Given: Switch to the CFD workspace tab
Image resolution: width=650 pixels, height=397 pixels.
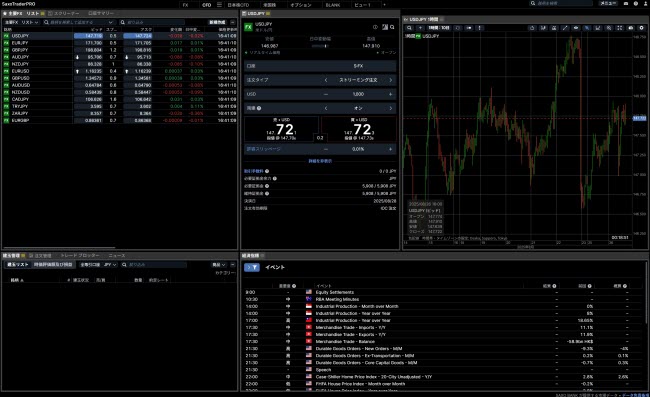Looking at the screenshot, I should coord(206,5).
